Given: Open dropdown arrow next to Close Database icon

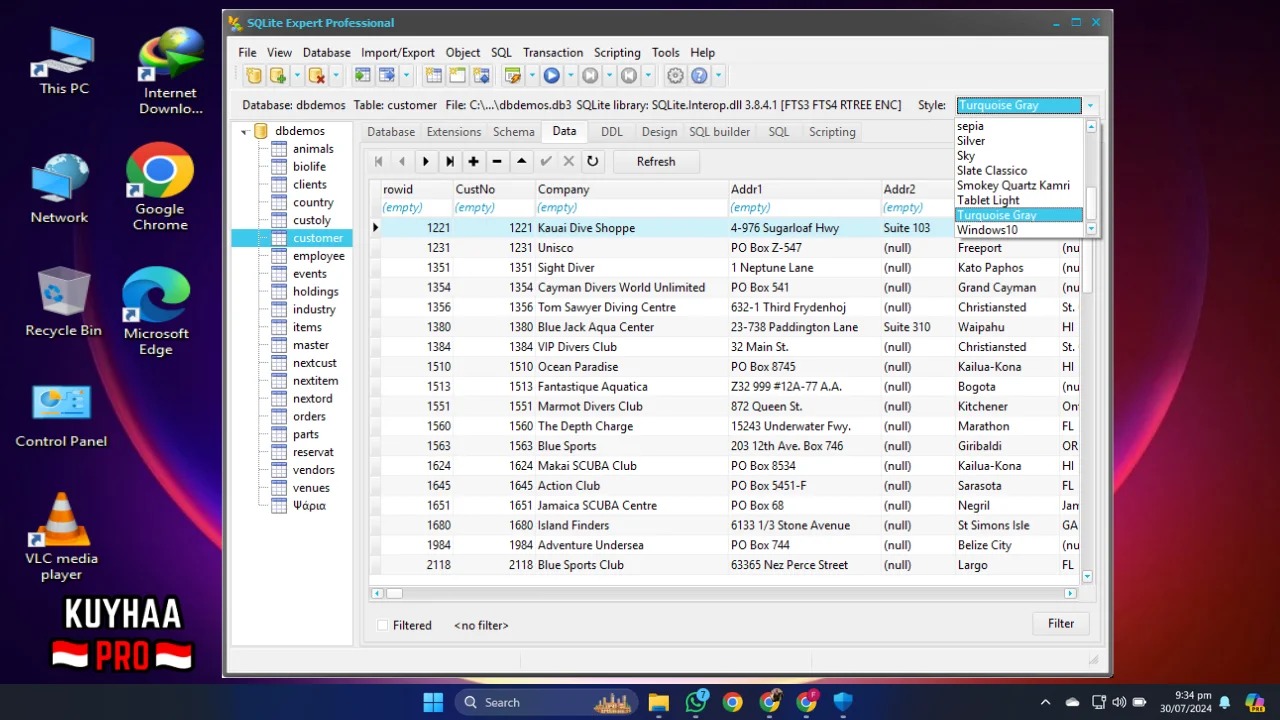Looking at the screenshot, I should tap(336, 76).
